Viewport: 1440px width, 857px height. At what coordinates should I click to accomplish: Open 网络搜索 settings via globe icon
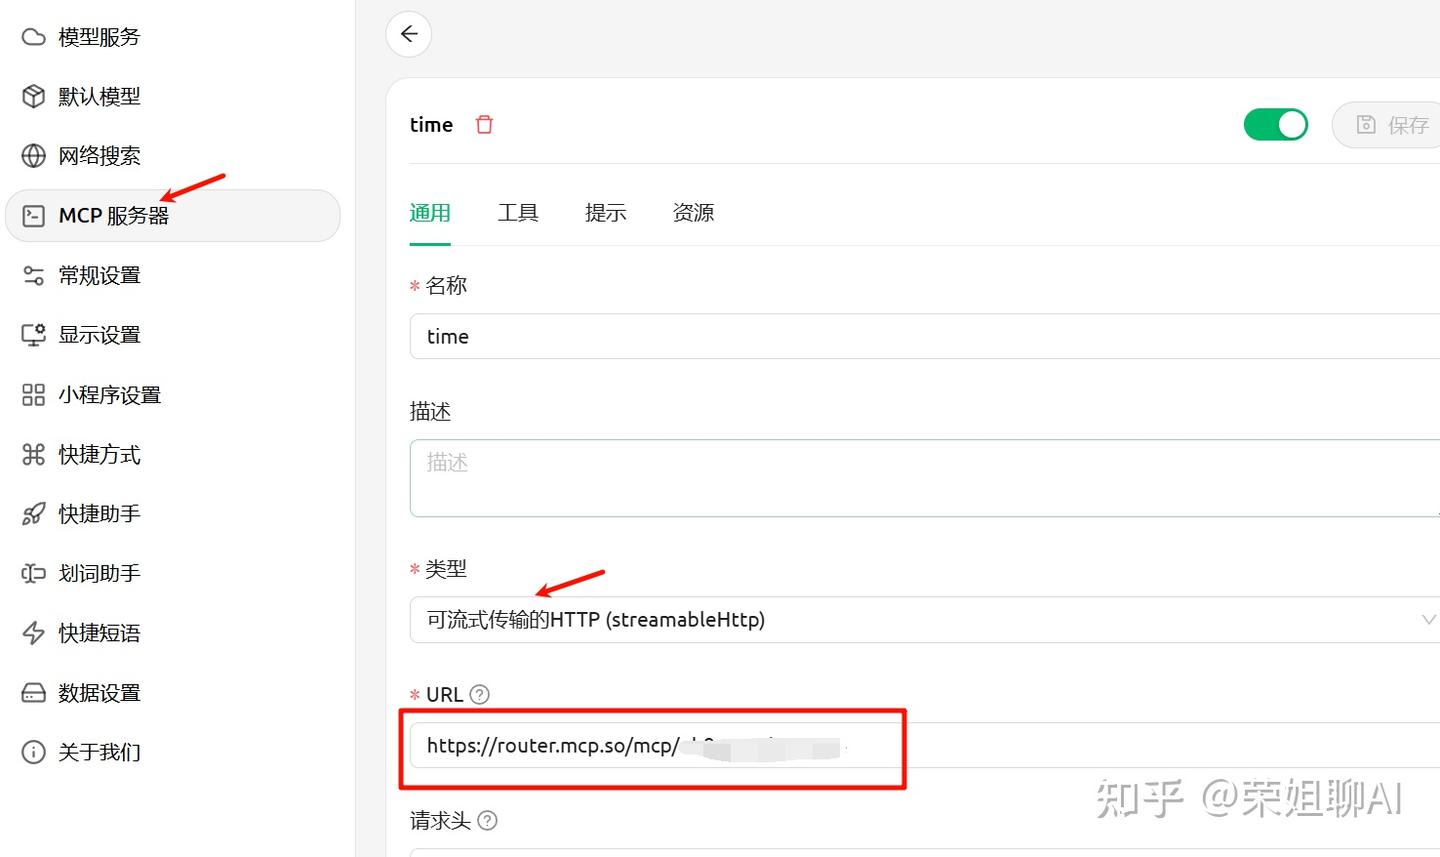click(33, 155)
